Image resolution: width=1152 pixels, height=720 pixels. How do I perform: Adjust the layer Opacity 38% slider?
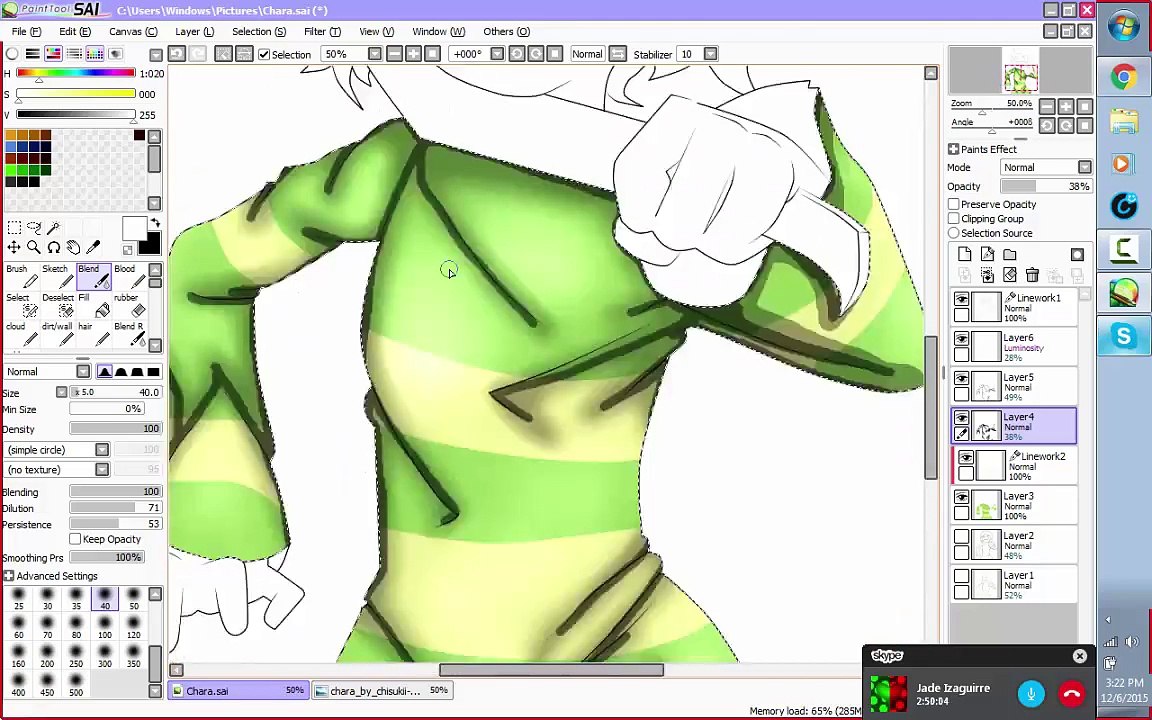click(1046, 187)
